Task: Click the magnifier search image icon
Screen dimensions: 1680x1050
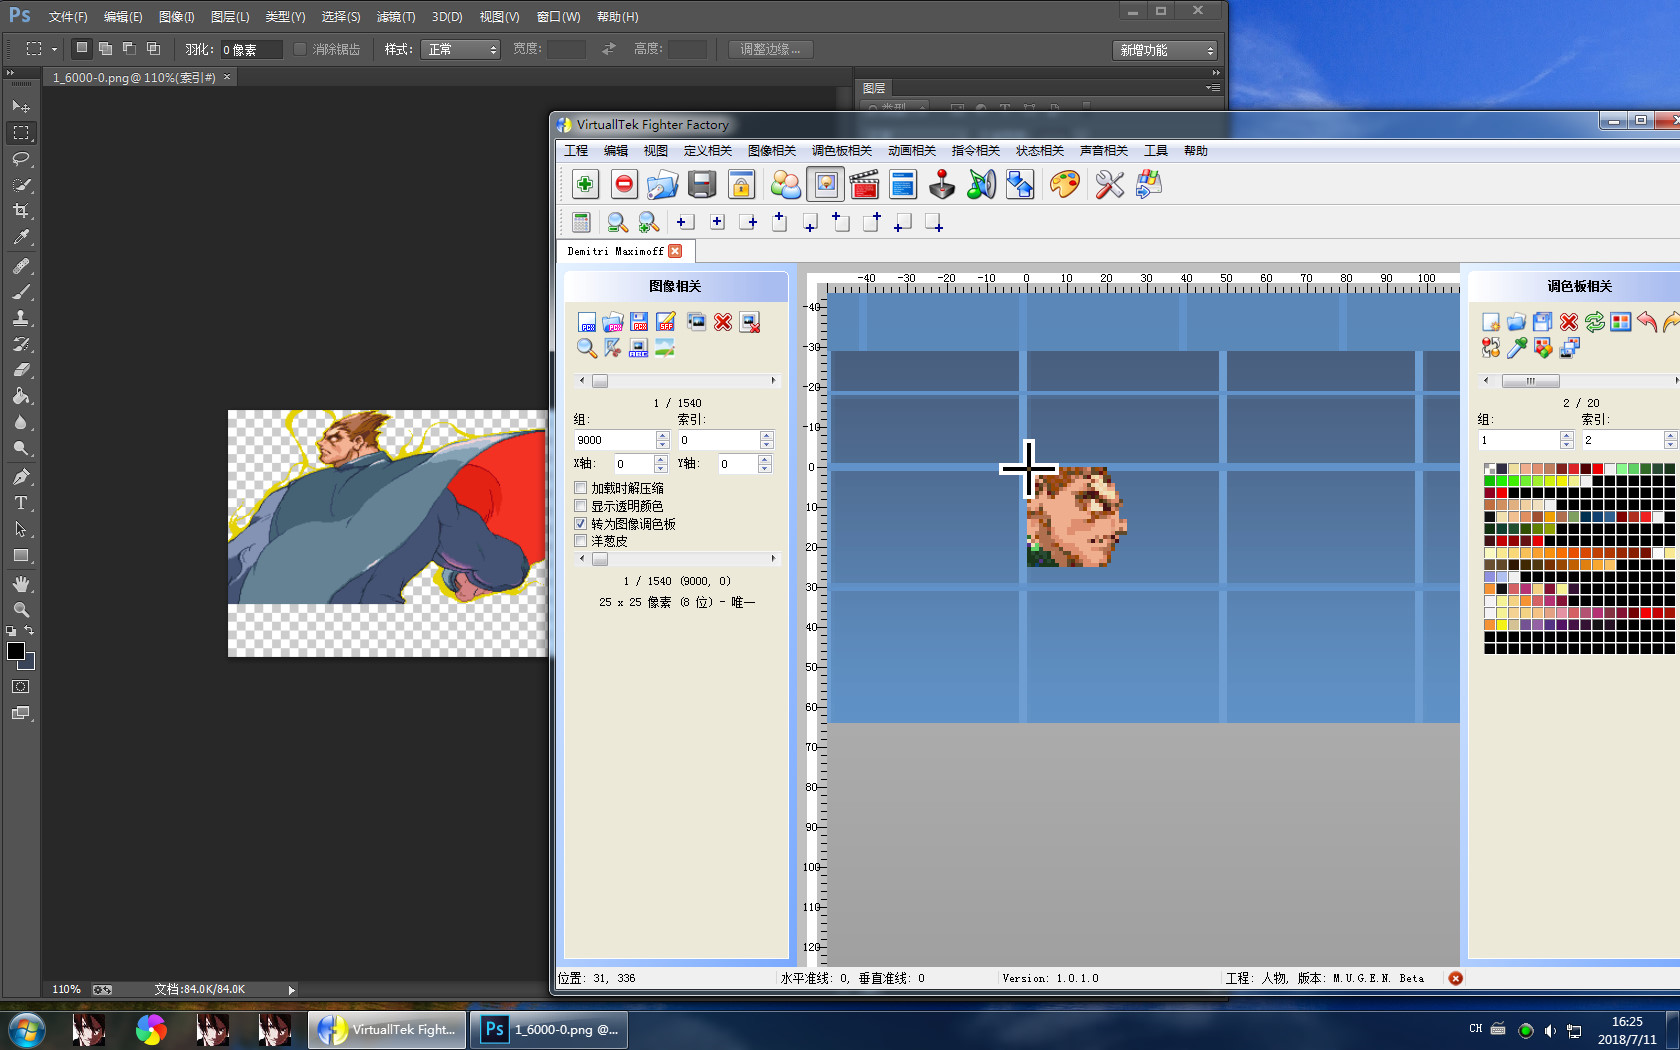Action: click(x=587, y=348)
